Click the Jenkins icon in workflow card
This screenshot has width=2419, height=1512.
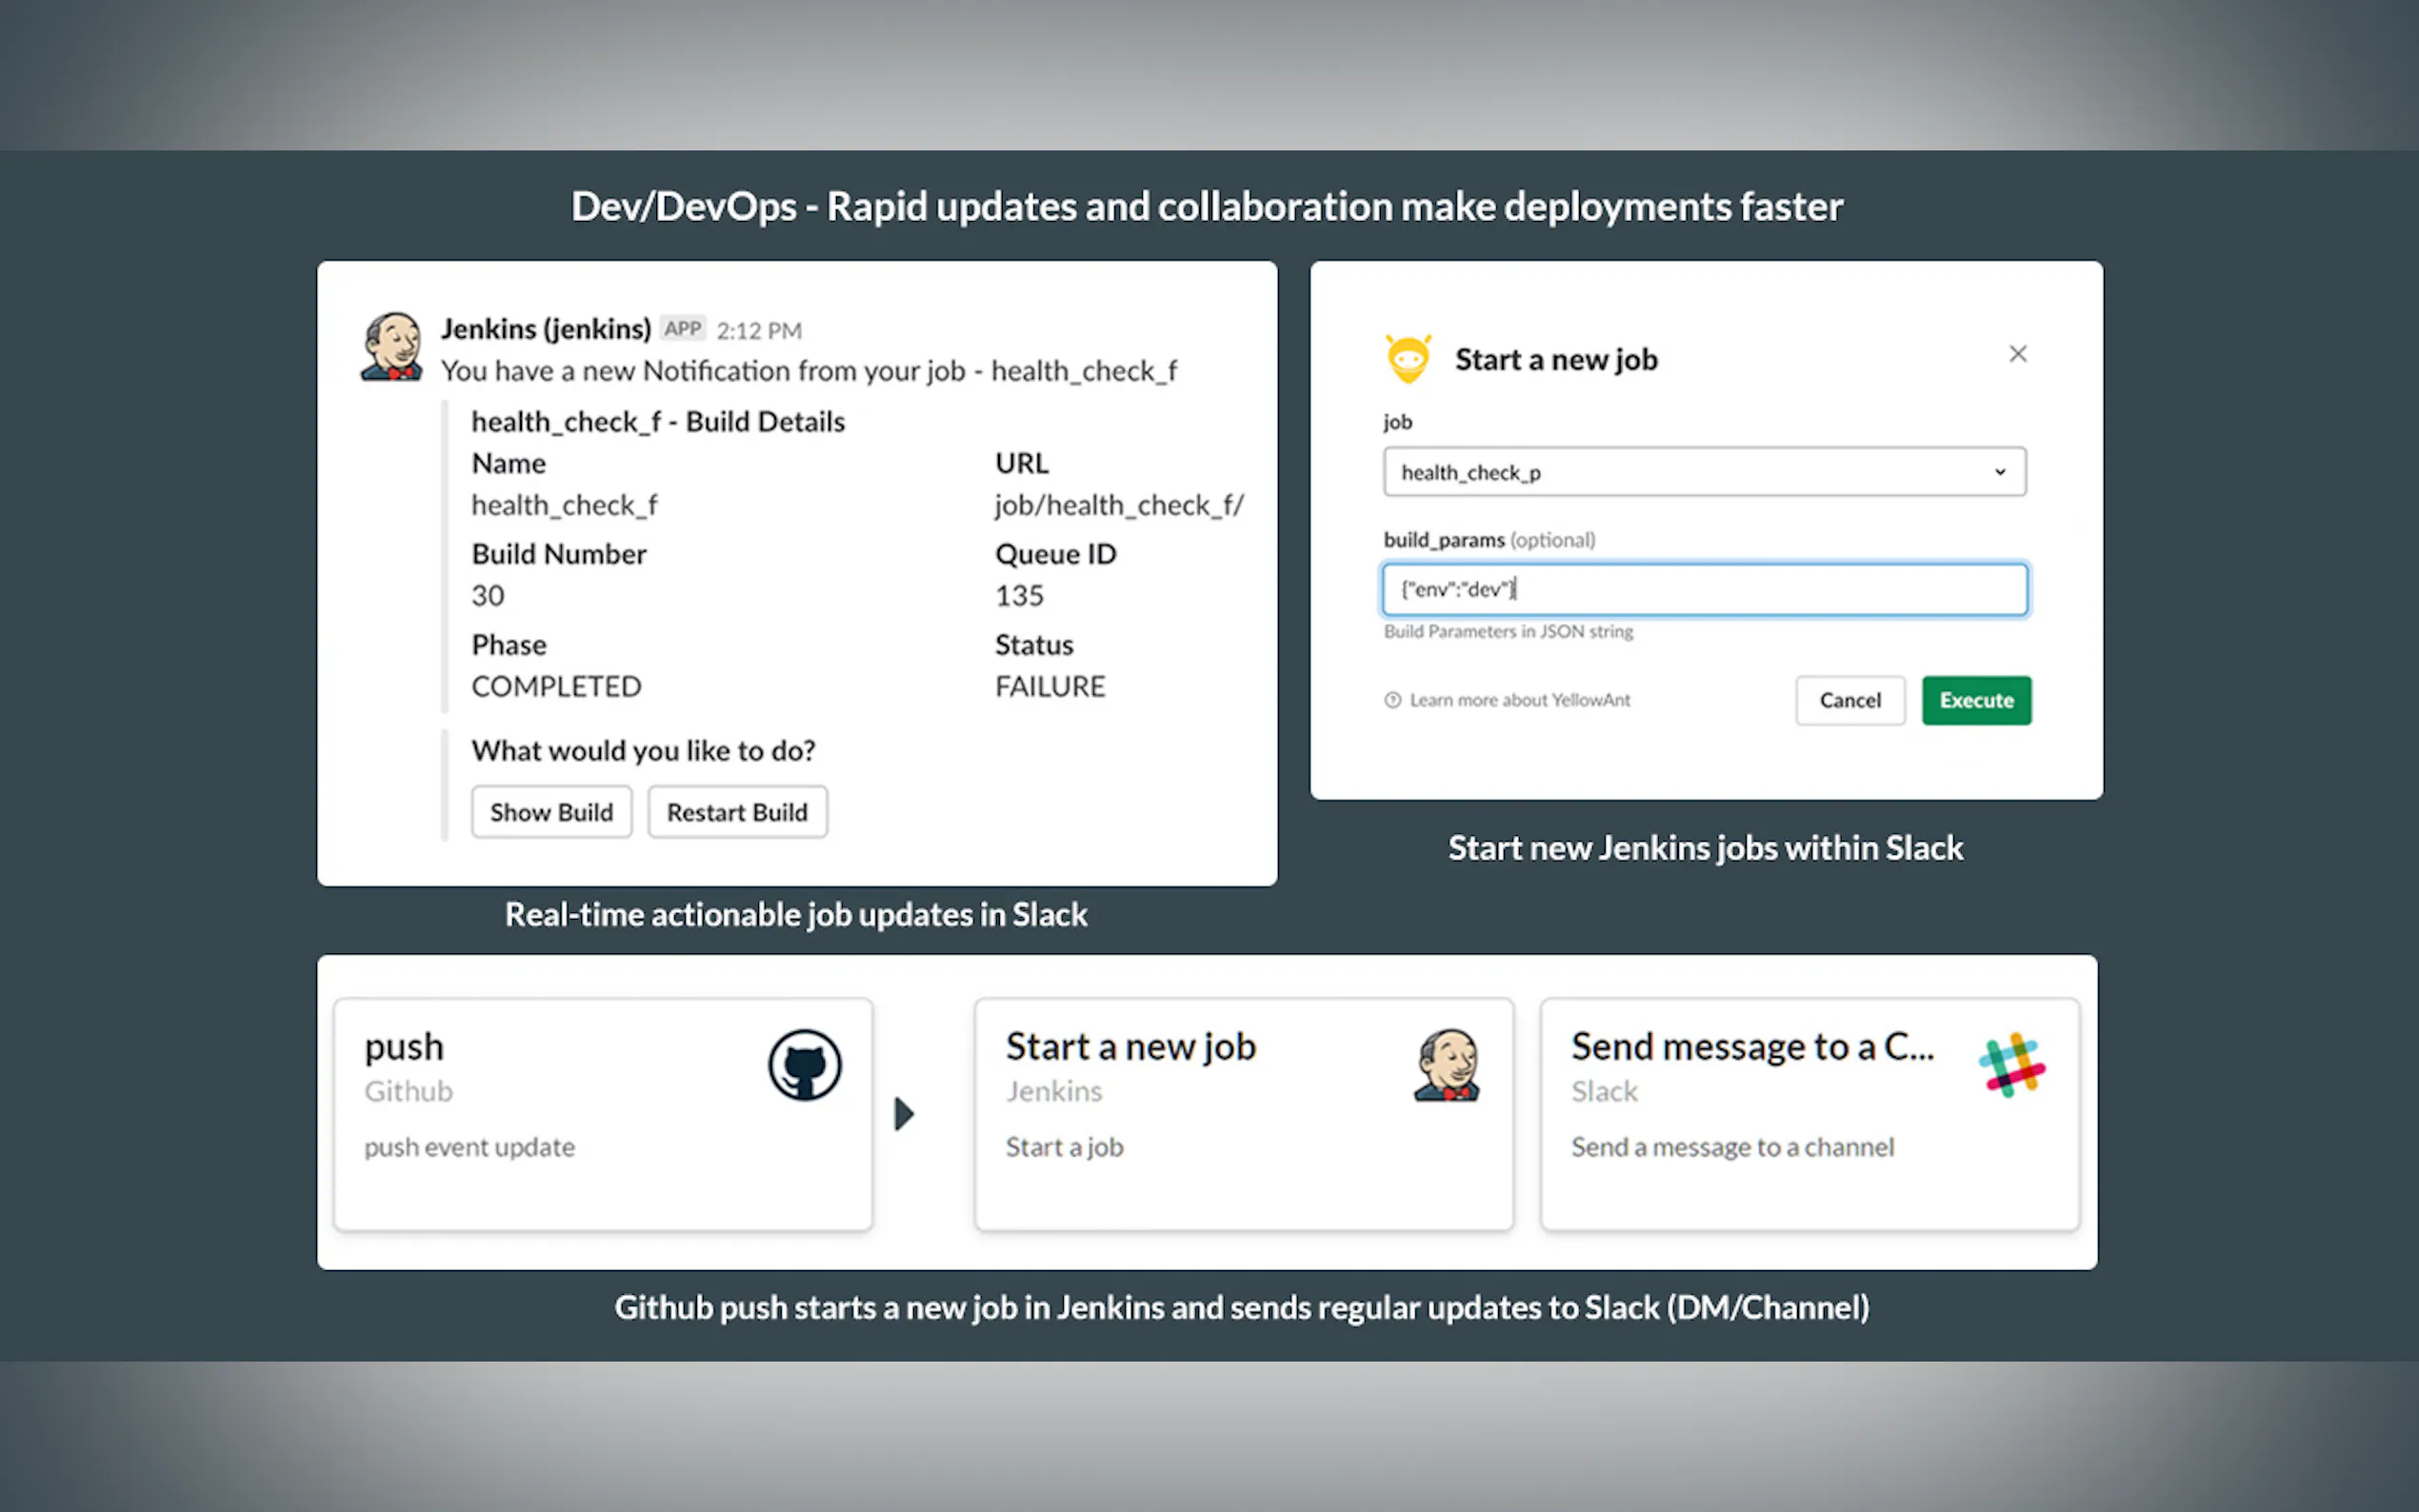pyautogui.click(x=1446, y=1065)
